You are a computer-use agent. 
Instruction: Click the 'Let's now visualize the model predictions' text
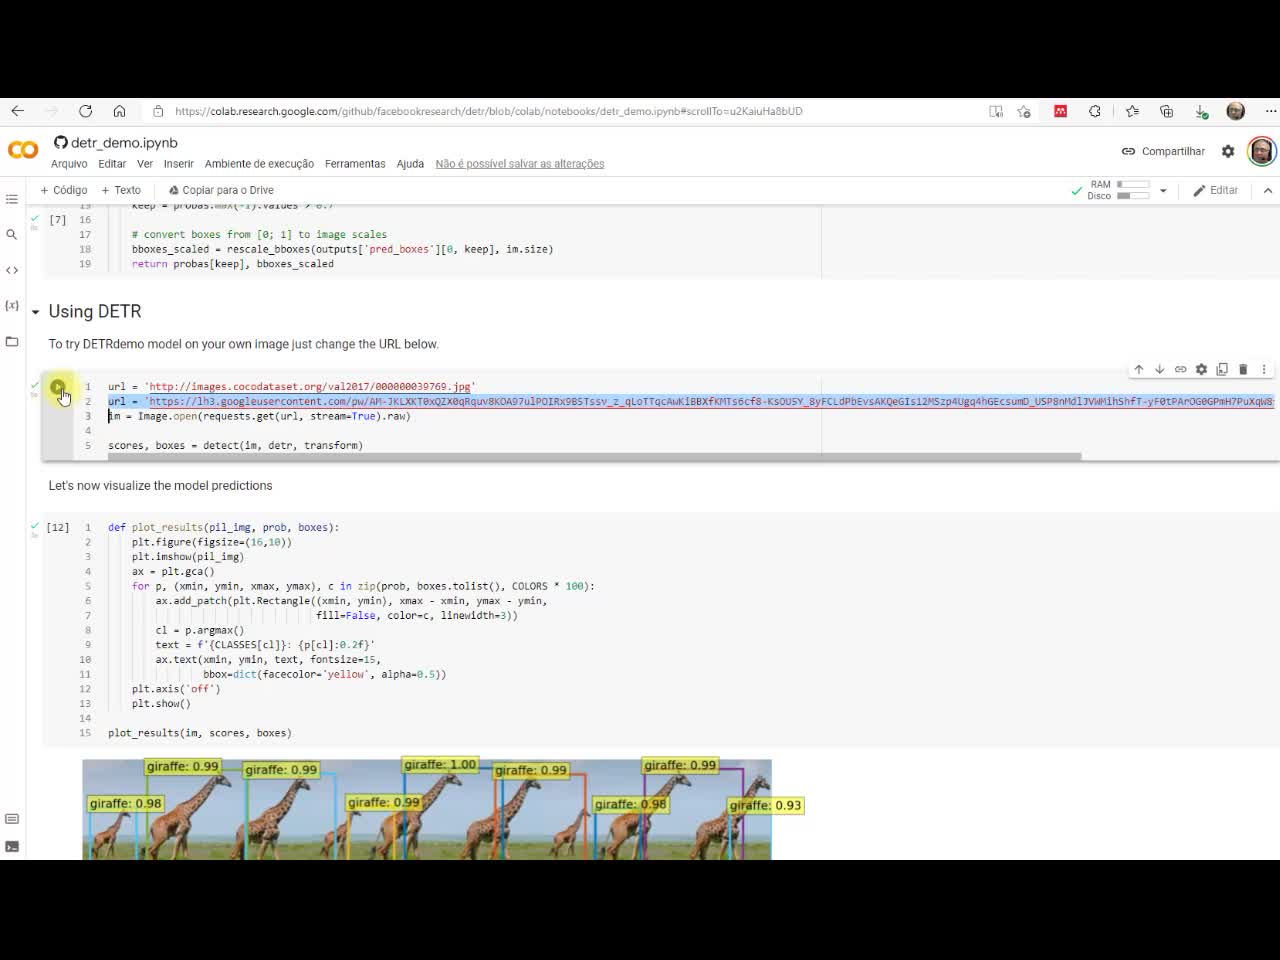160,486
